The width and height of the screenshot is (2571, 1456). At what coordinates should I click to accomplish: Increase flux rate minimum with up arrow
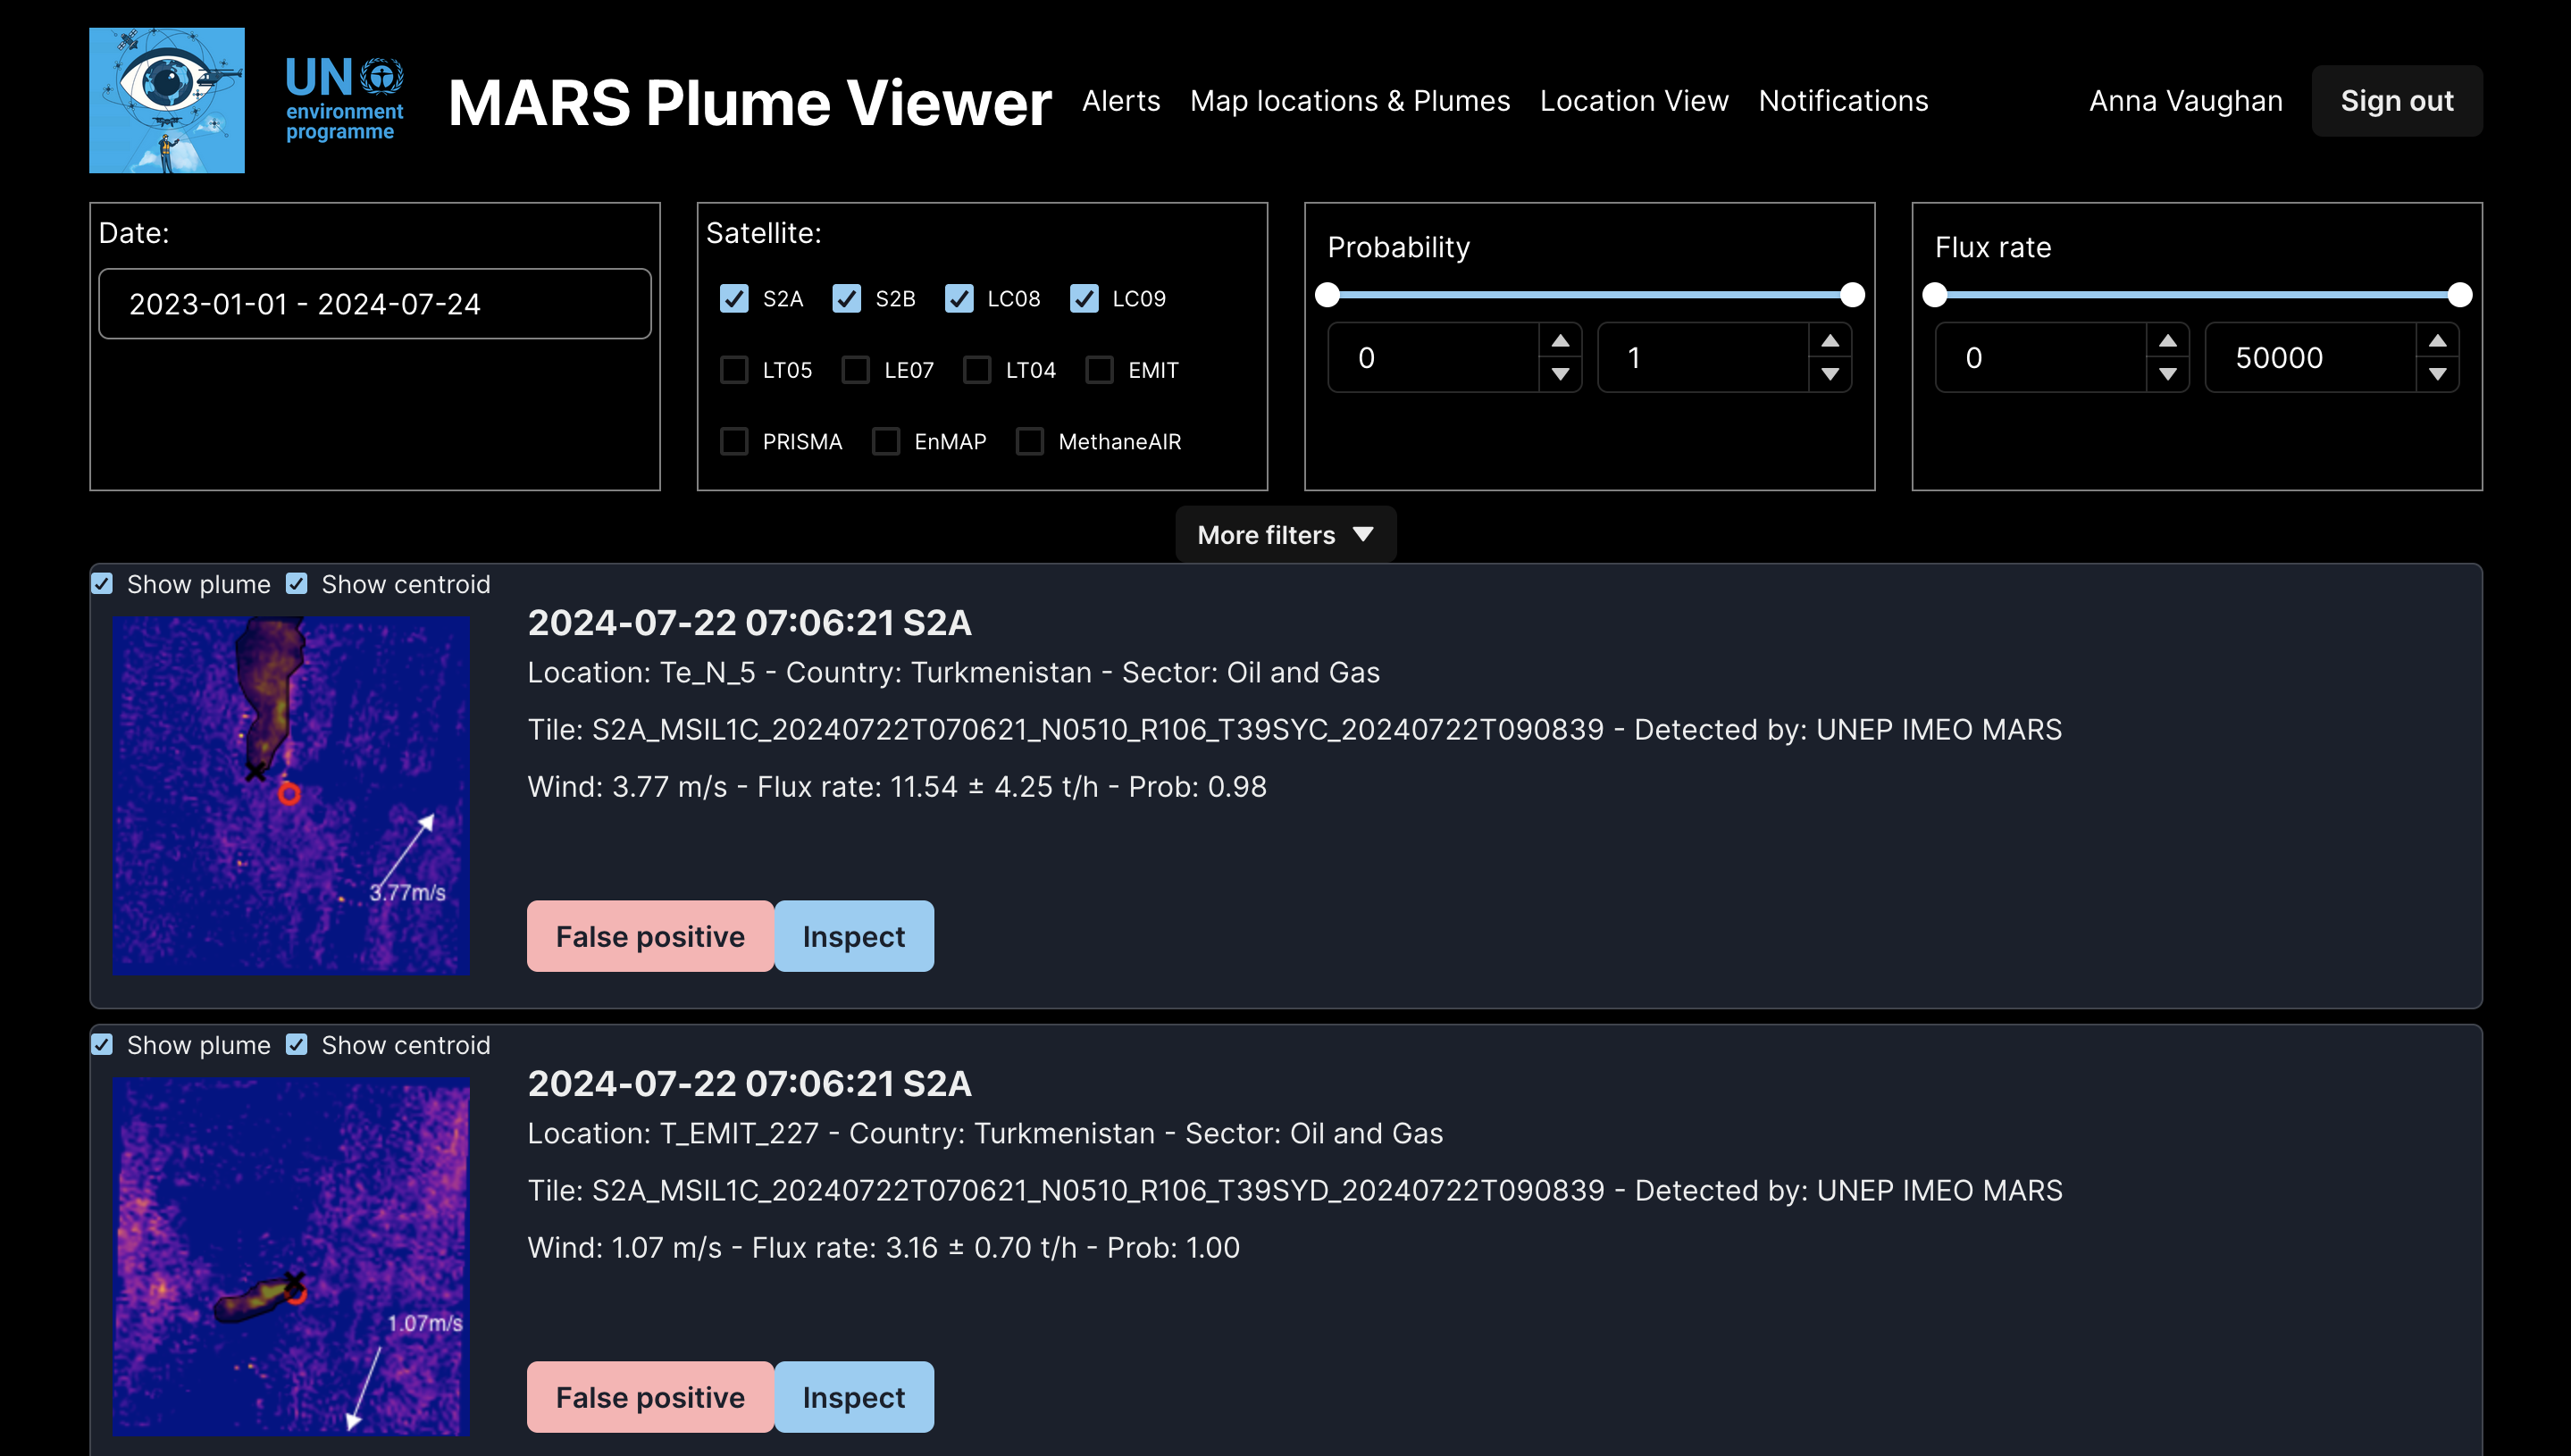2167,341
